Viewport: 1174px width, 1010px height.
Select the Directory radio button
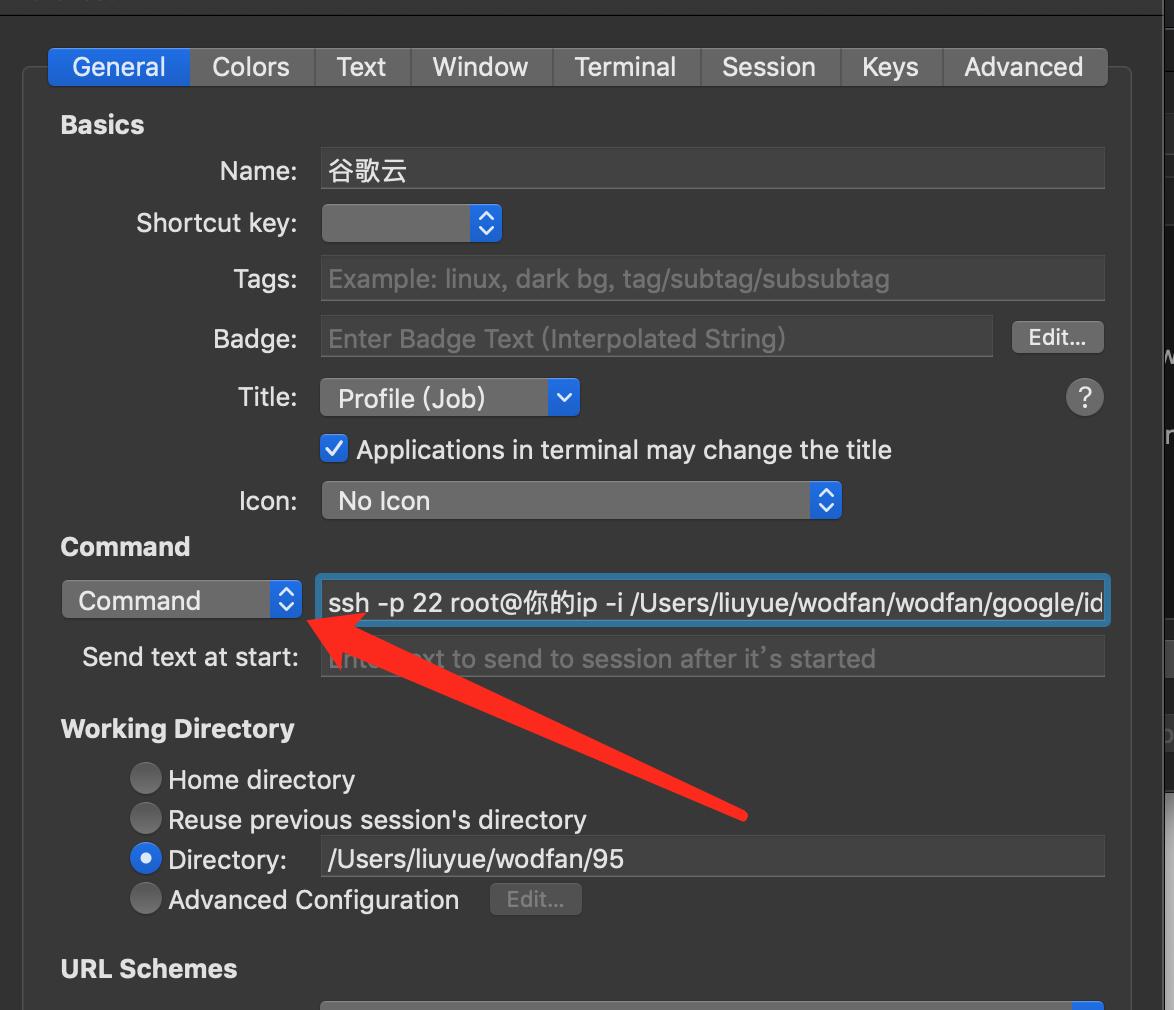tap(146, 859)
